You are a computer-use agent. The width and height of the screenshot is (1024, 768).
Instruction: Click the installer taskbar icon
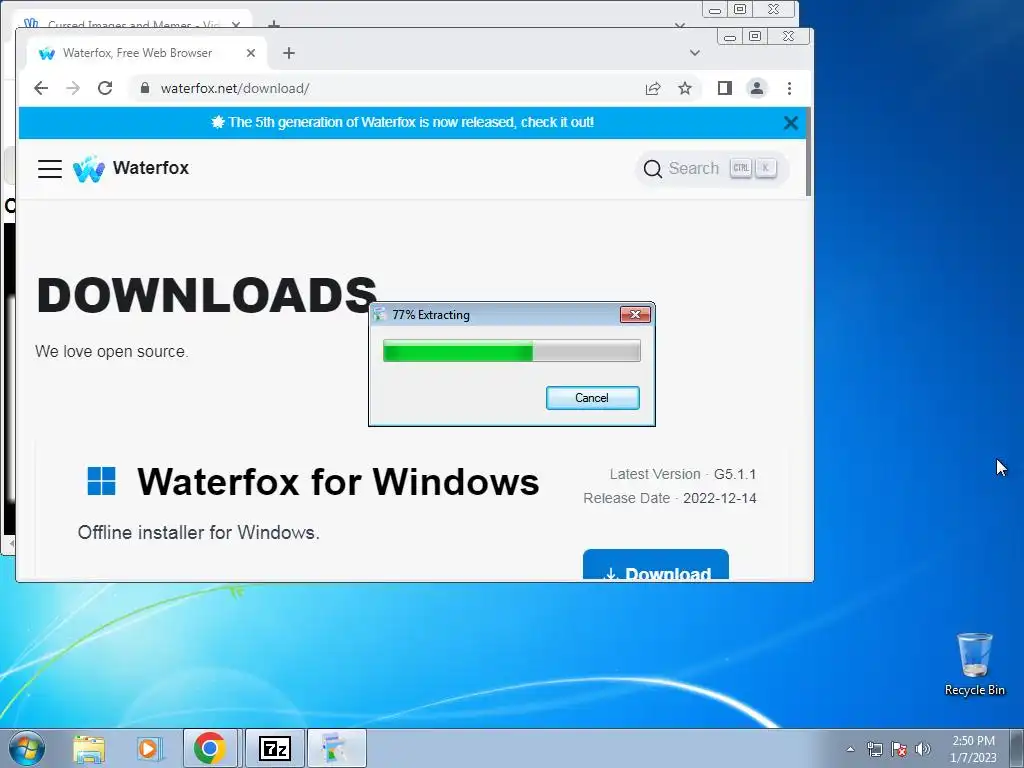(336, 748)
